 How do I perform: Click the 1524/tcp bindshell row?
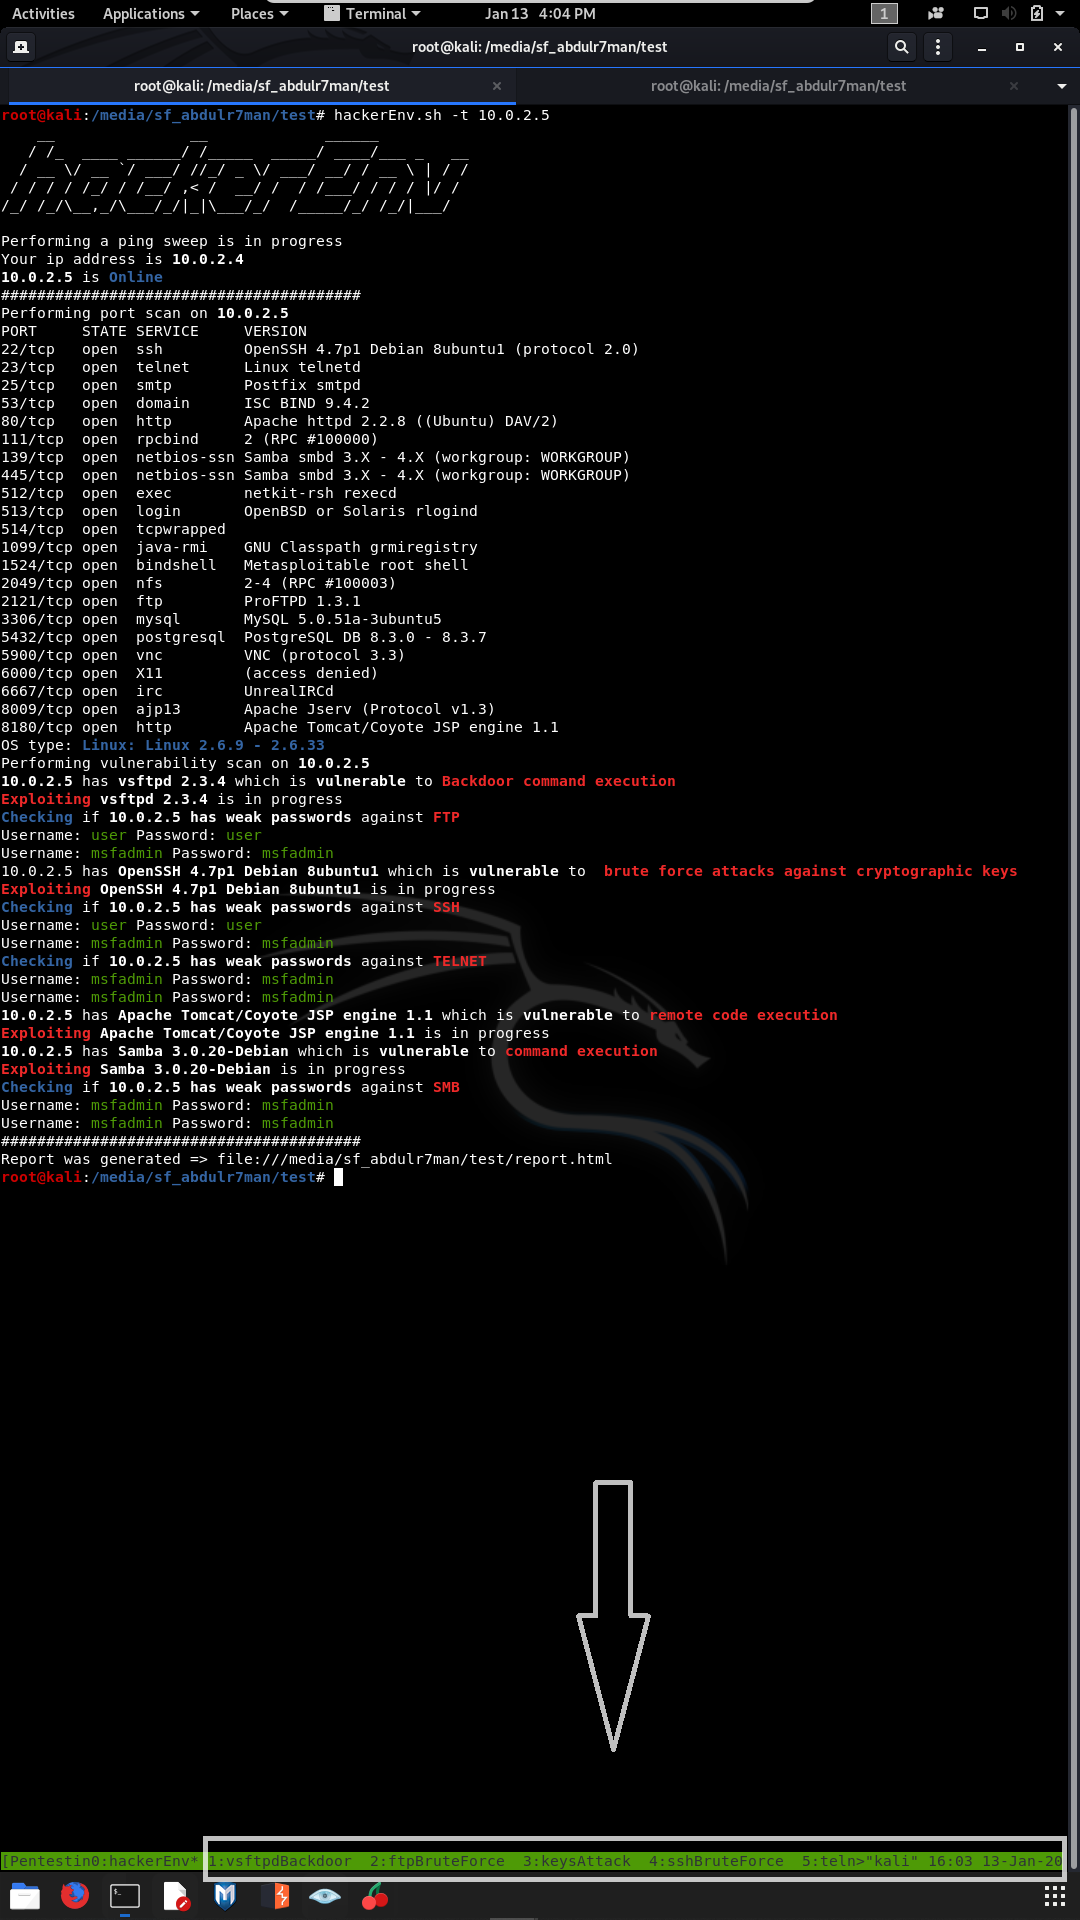[235, 565]
